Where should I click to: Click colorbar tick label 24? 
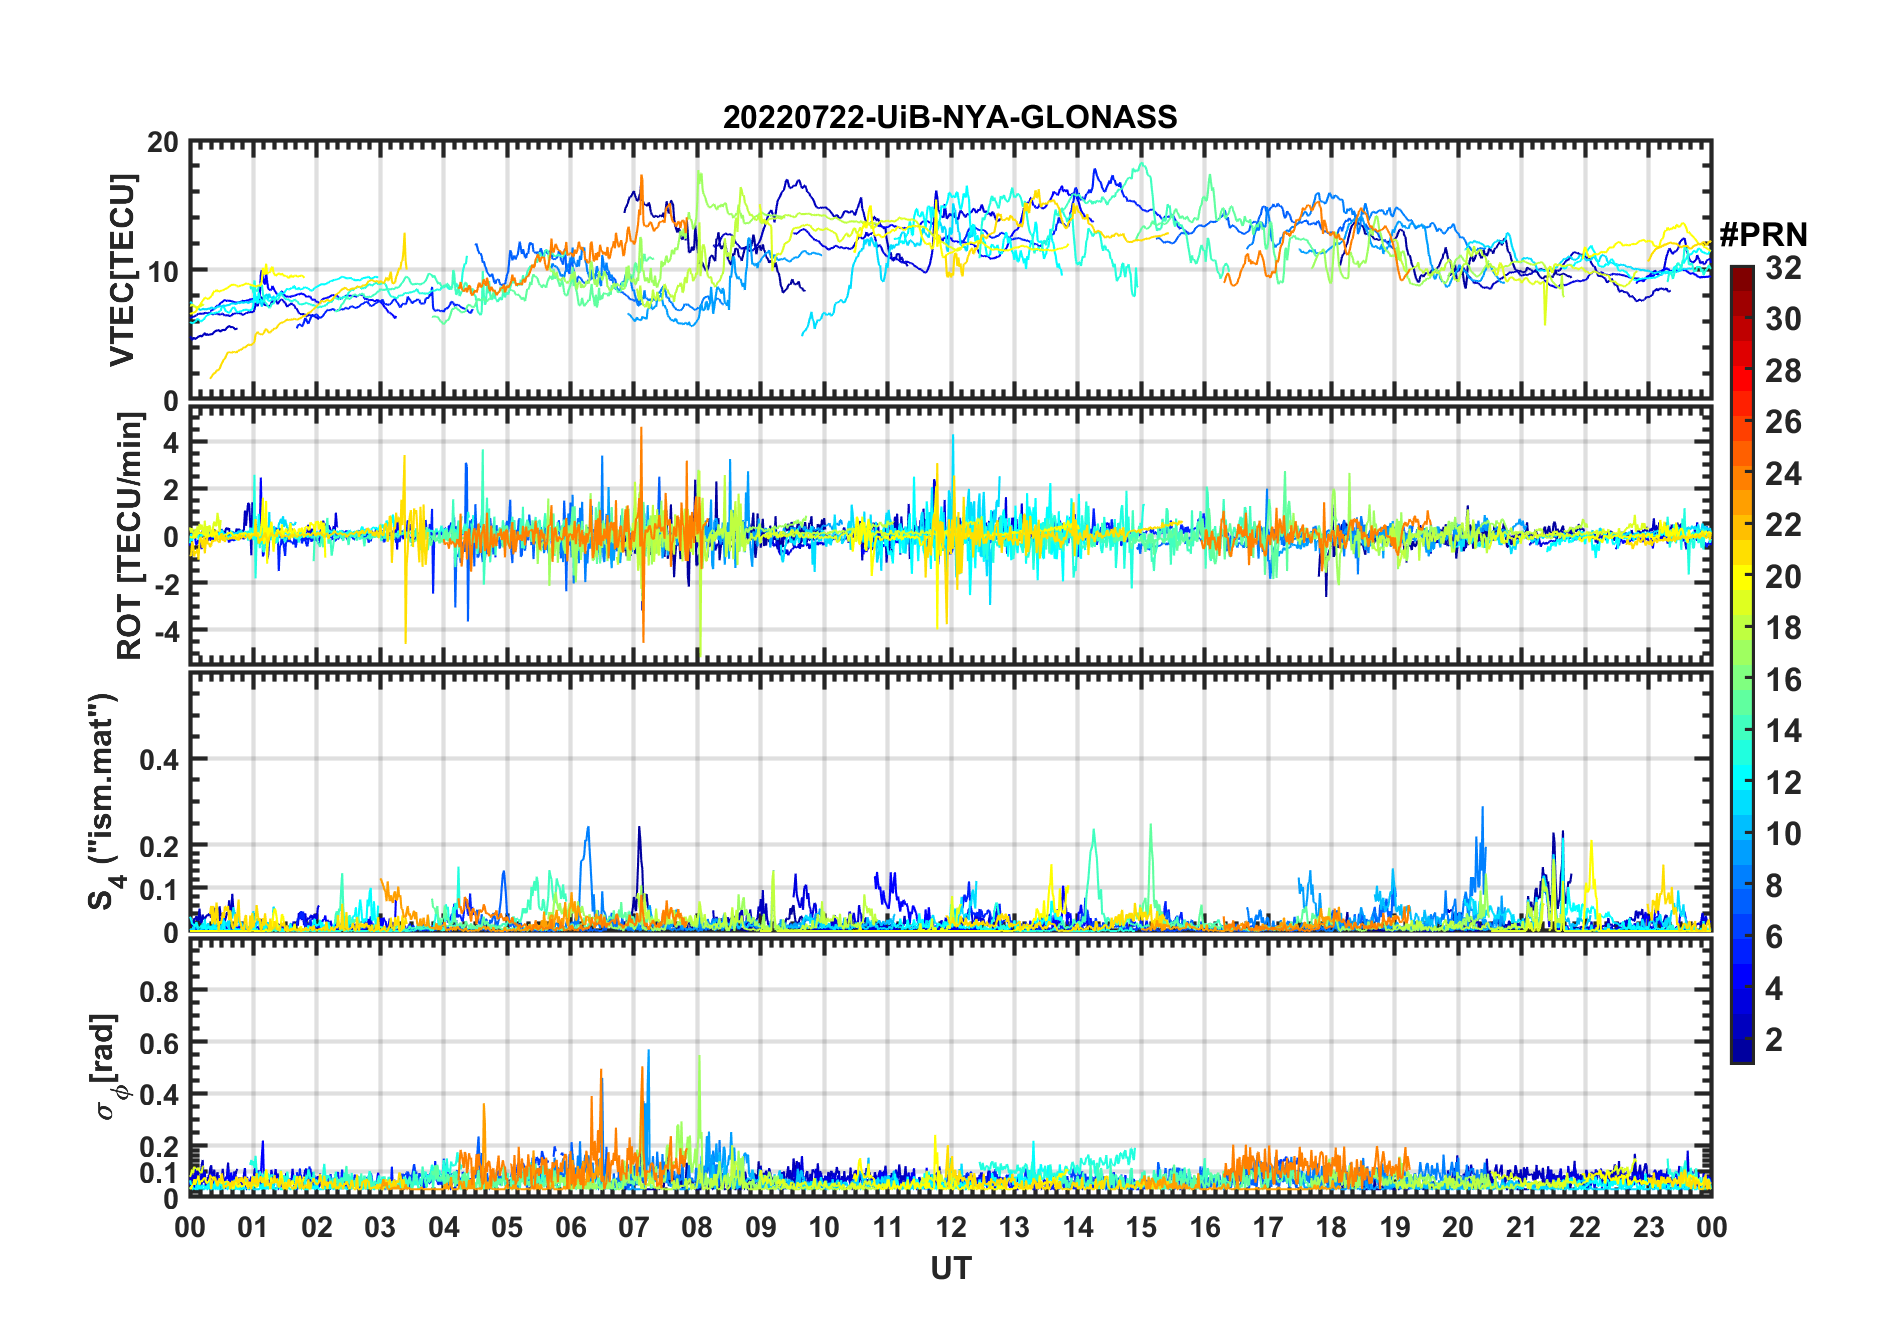tap(1783, 474)
